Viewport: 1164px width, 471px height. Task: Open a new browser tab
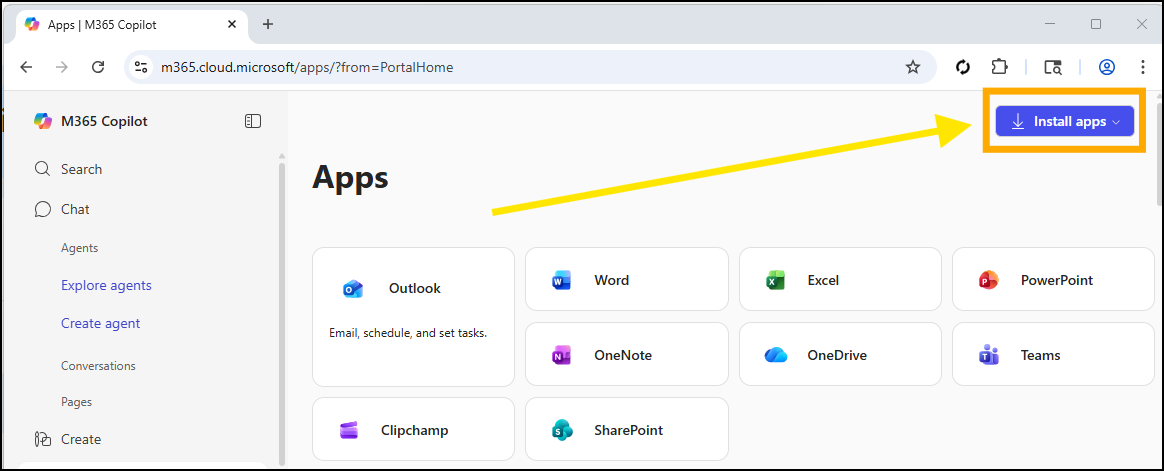coord(268,25)
